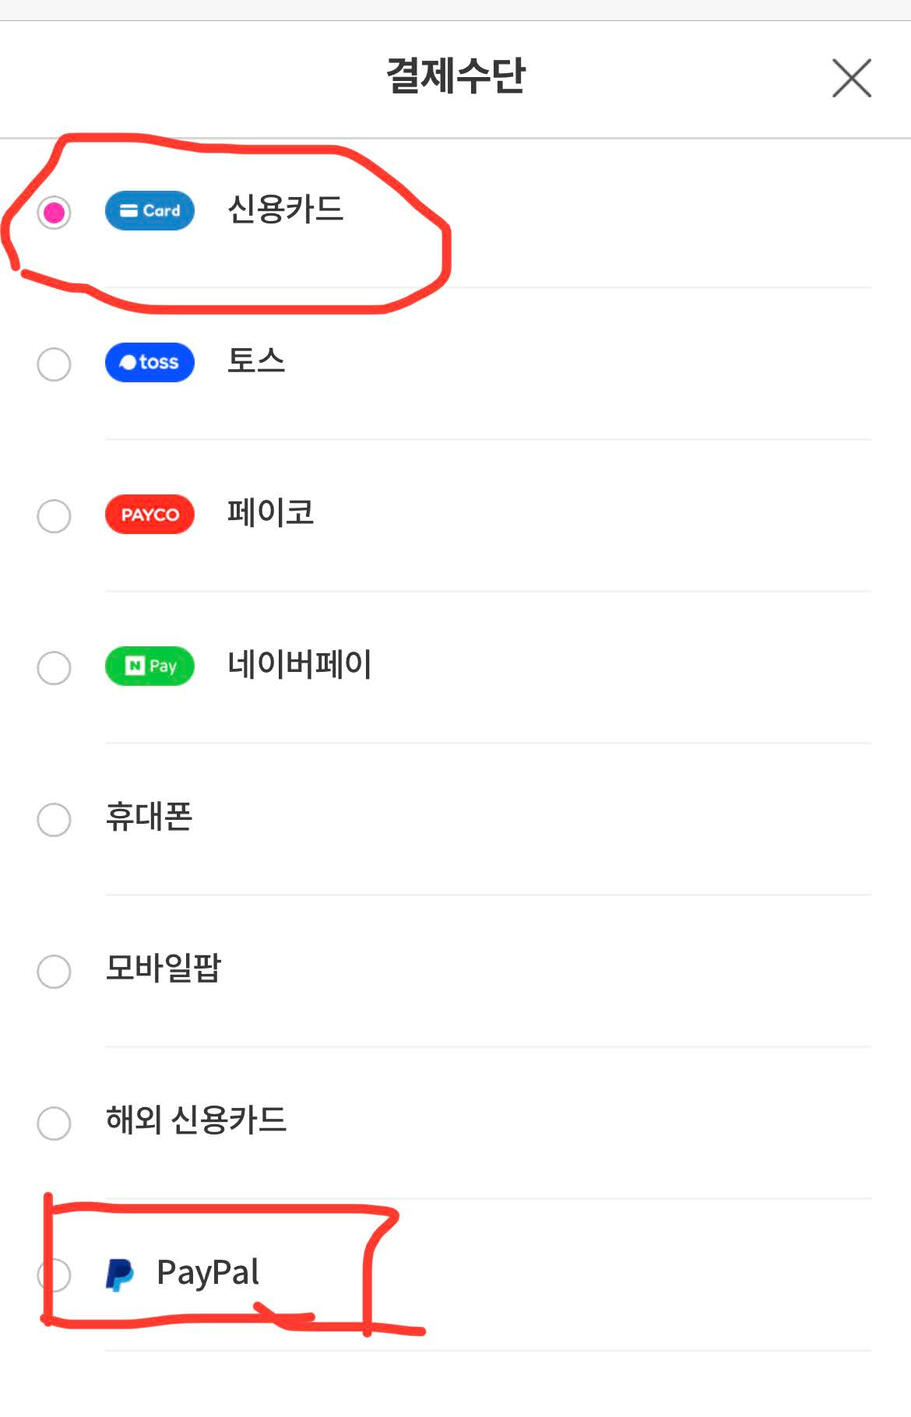The width and height of the screenshot is (911, 1417).
Task: Select the 네이버페이 radio button
Action: pyautogui.click(x=54, y=668)
